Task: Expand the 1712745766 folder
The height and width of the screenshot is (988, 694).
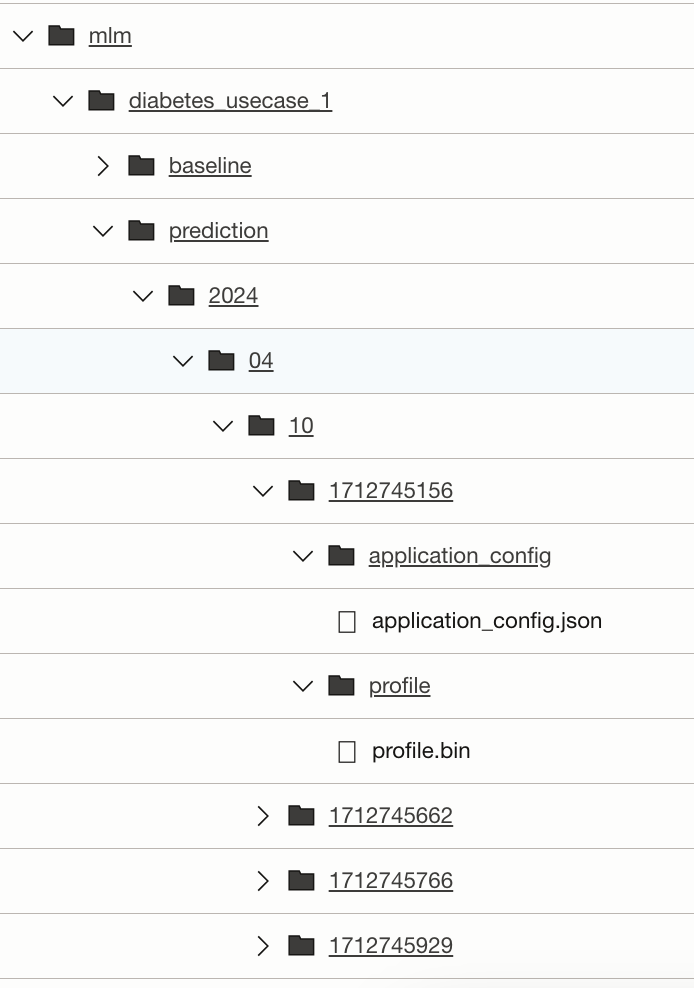Action: (x=263, y=880)
